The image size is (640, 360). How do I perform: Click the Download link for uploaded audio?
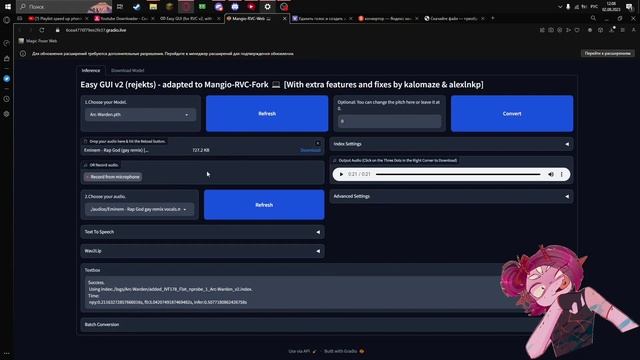click(310, 150)
